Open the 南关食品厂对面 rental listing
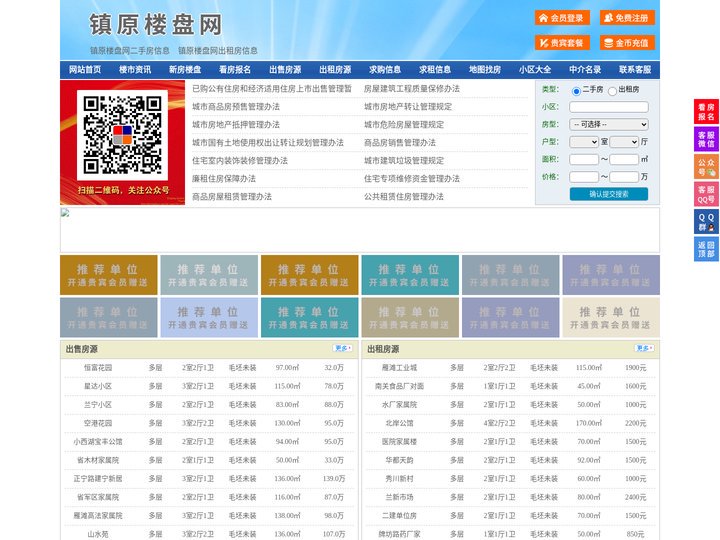 [x=399, y=386]
